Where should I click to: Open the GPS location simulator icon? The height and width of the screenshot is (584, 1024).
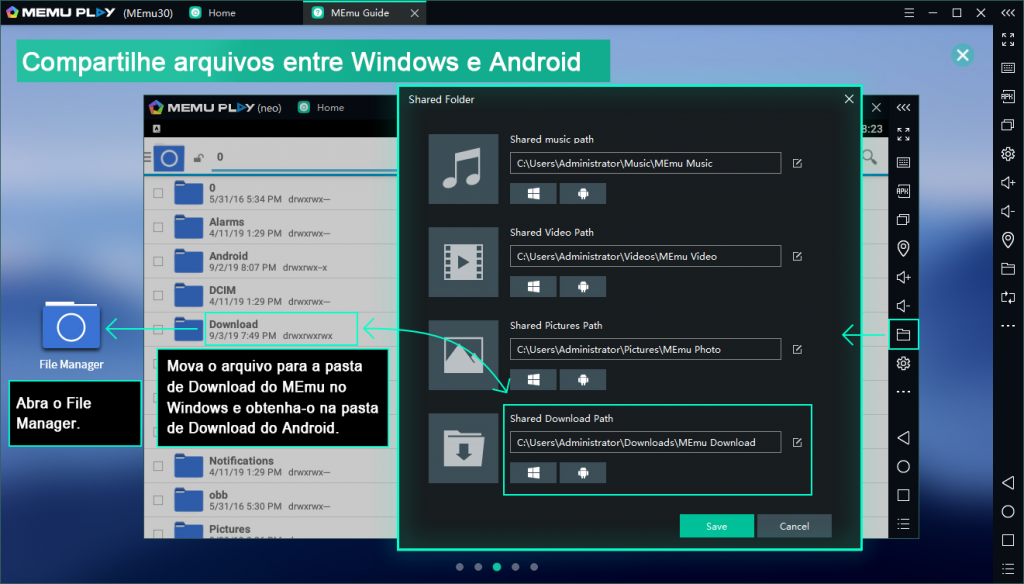1008,240
